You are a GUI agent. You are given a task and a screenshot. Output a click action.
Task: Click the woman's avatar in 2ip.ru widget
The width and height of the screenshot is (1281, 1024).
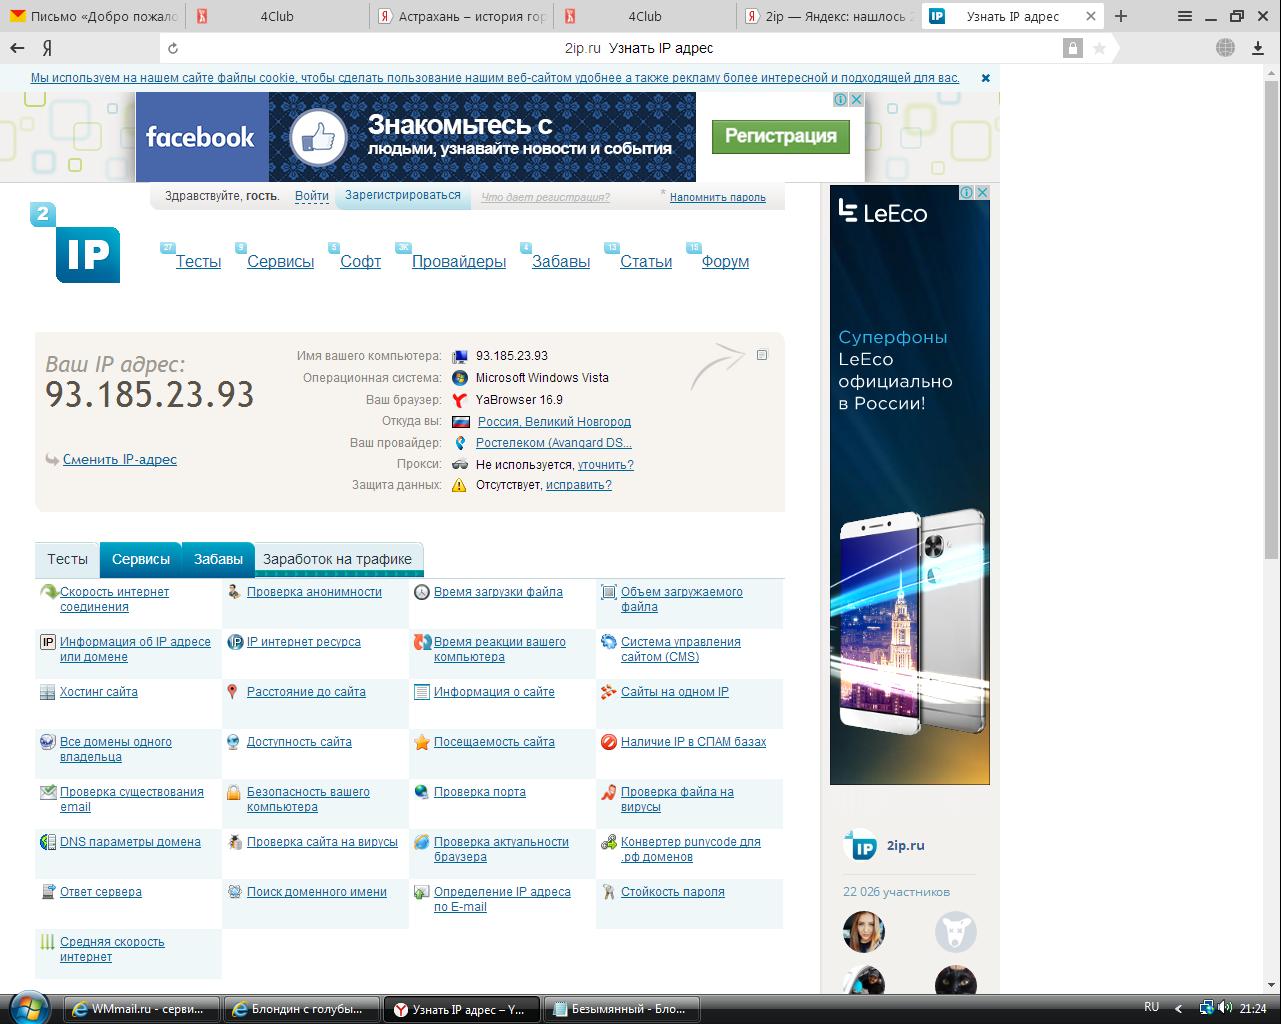pos(863,932)
